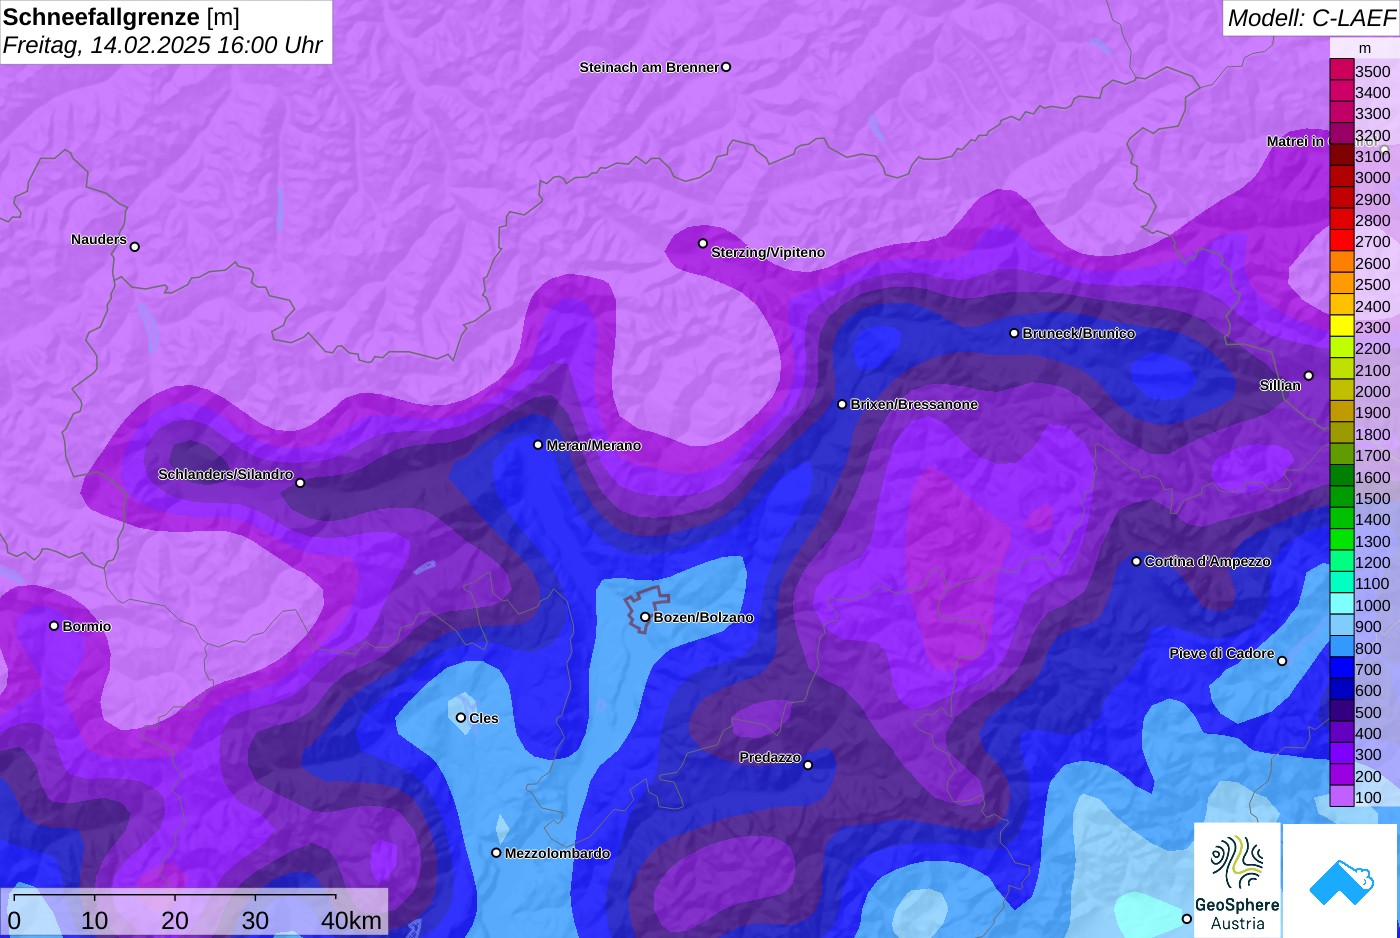Click the Matrei in label text
The height and width of the screenshot is (938, 1400).
pos(1295,141)
